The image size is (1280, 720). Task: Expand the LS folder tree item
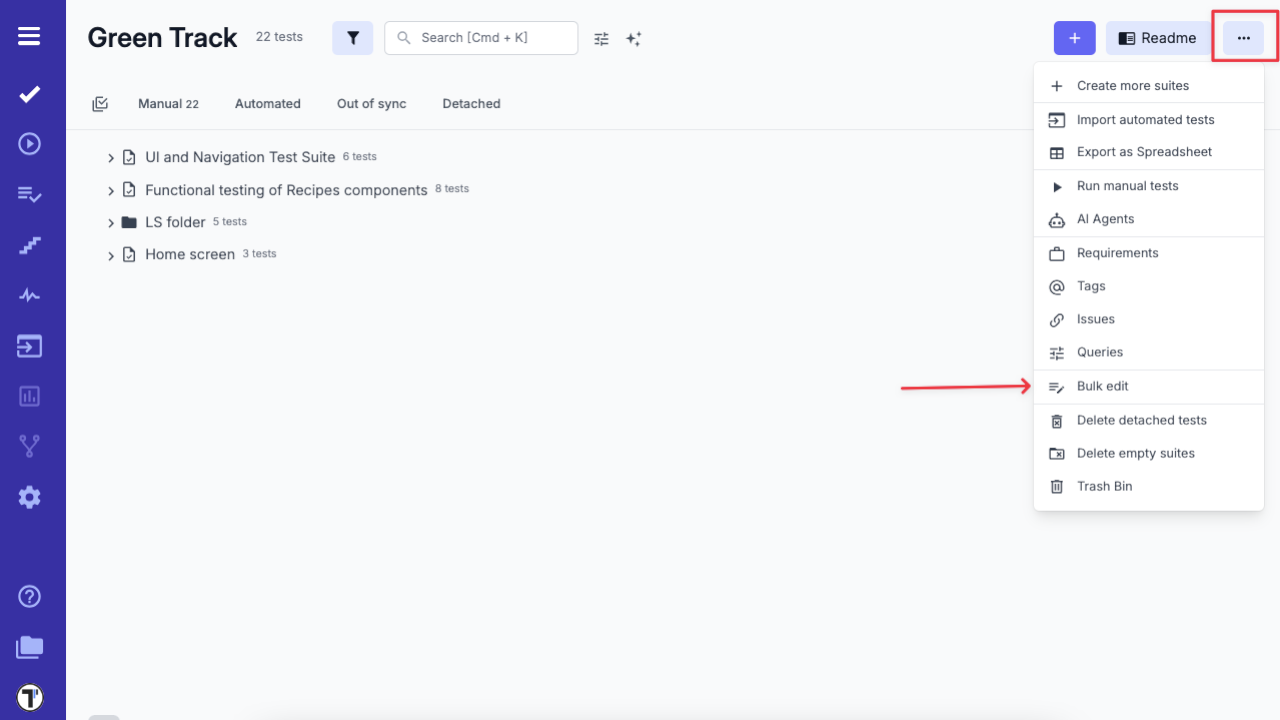click(x=110, y=221)
